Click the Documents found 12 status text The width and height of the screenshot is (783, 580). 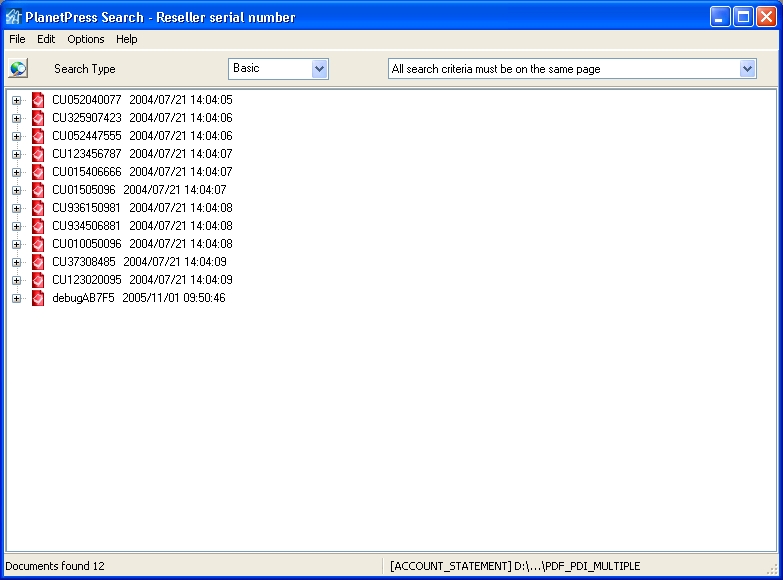55,566
